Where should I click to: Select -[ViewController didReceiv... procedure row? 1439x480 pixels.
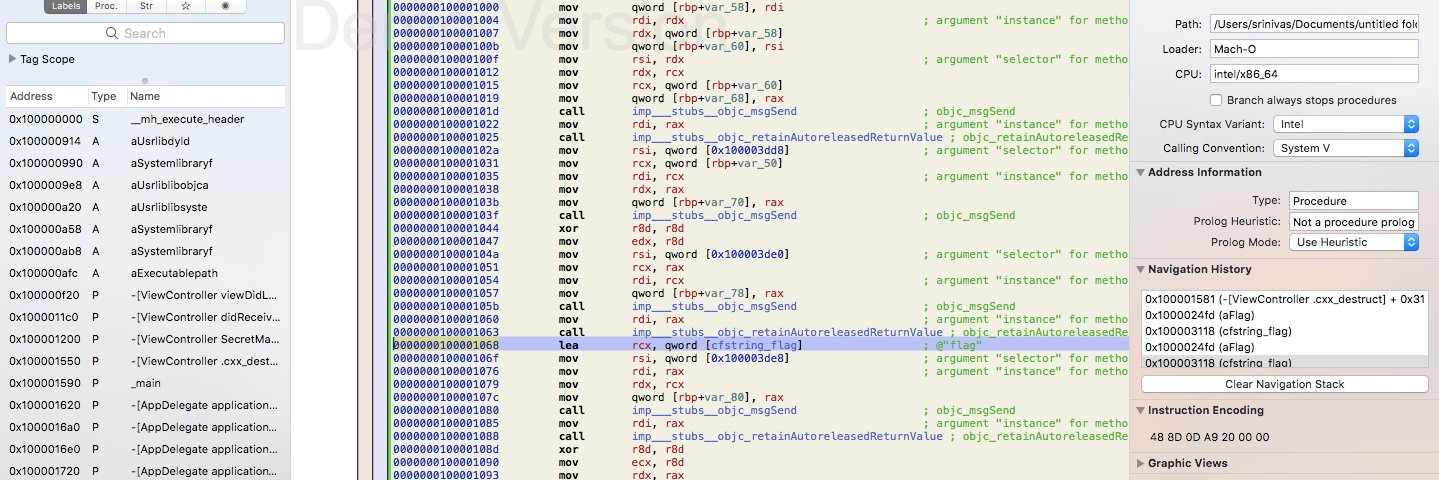(145, 317)
